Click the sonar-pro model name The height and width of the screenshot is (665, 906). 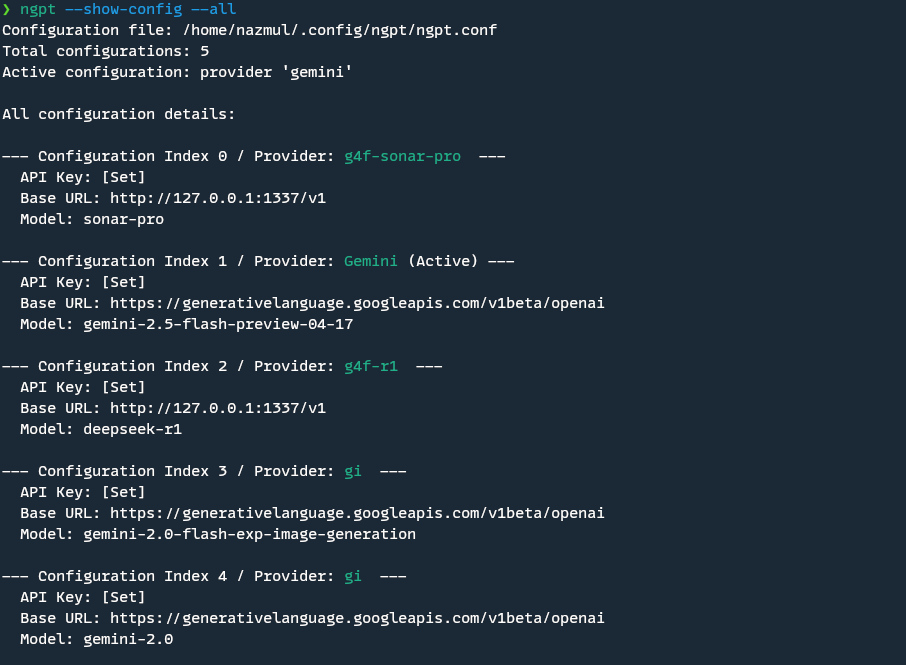(124, 220)
